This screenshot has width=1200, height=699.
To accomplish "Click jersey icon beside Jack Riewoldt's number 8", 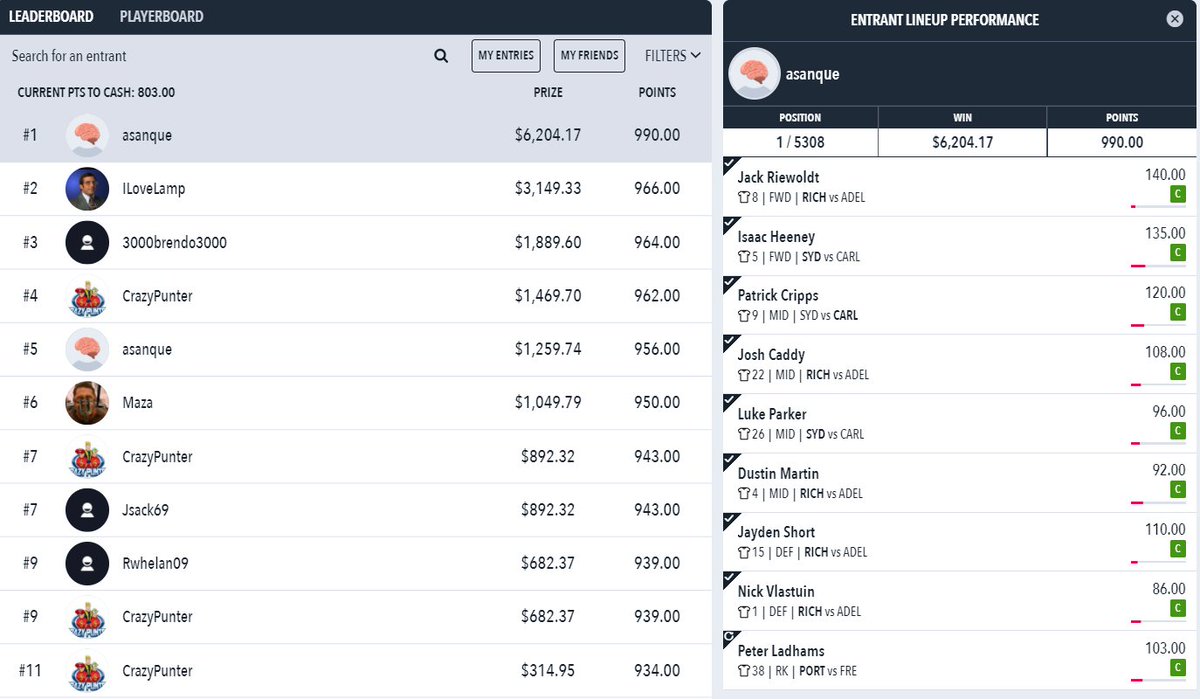I will click(x=743, y=198).
